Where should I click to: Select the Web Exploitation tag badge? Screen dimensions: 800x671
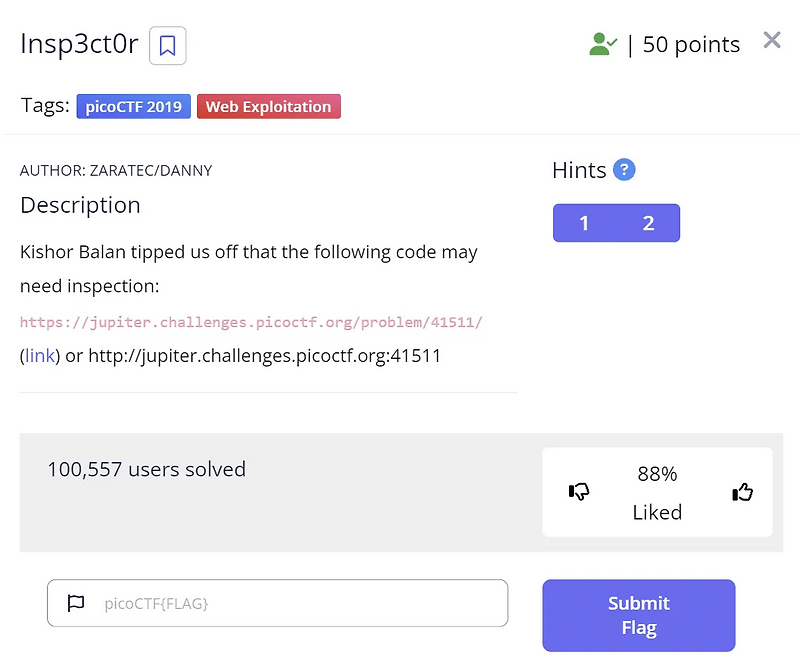click(268, 106)
